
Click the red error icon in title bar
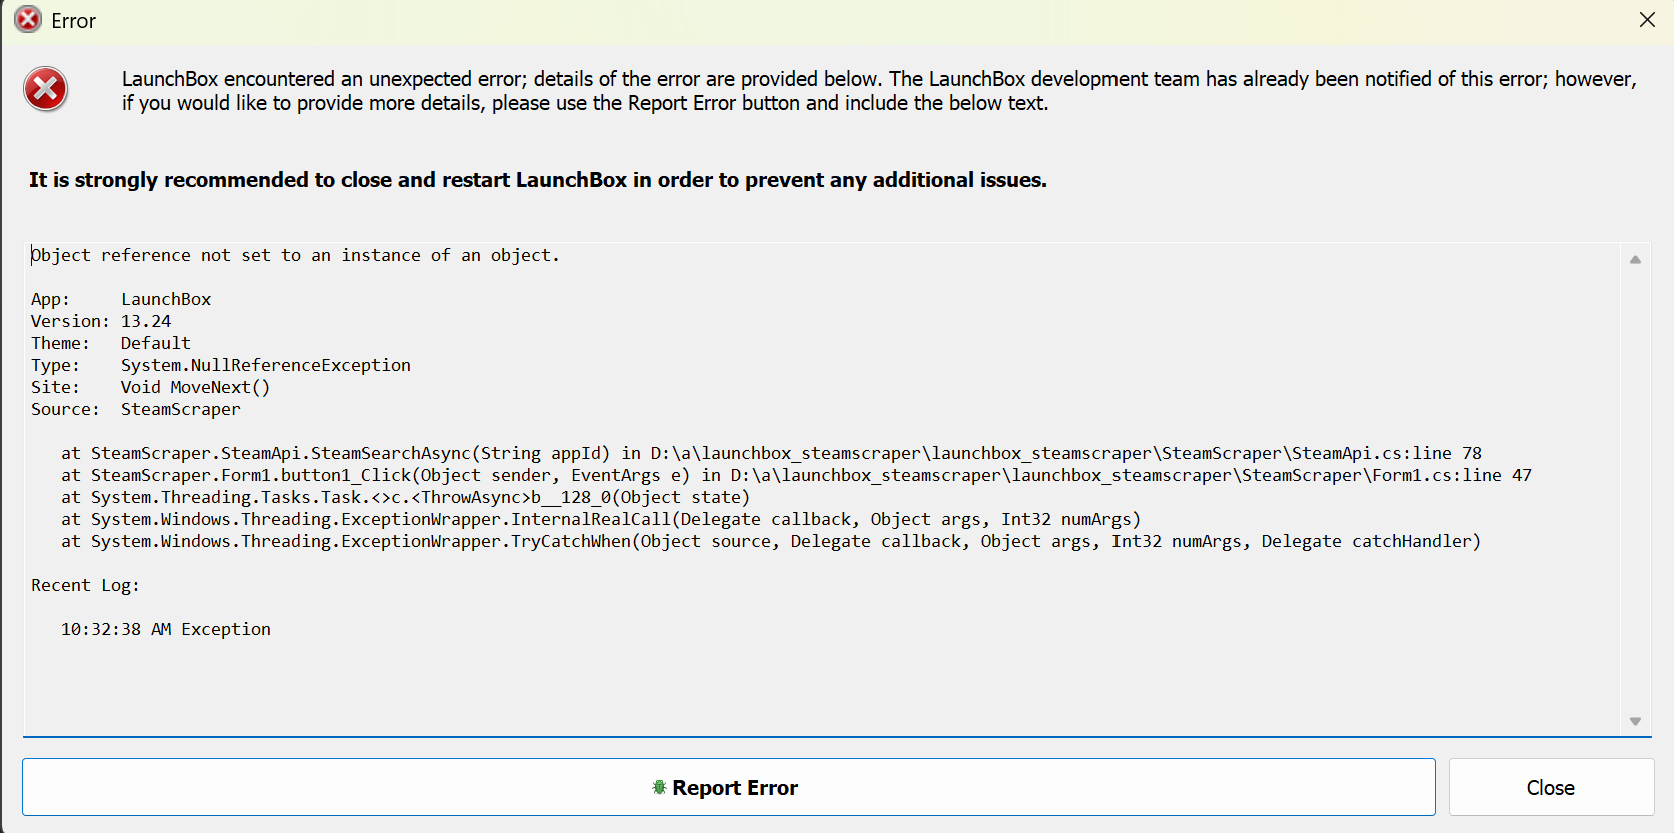pyautogui.click(x=28, y=20)
